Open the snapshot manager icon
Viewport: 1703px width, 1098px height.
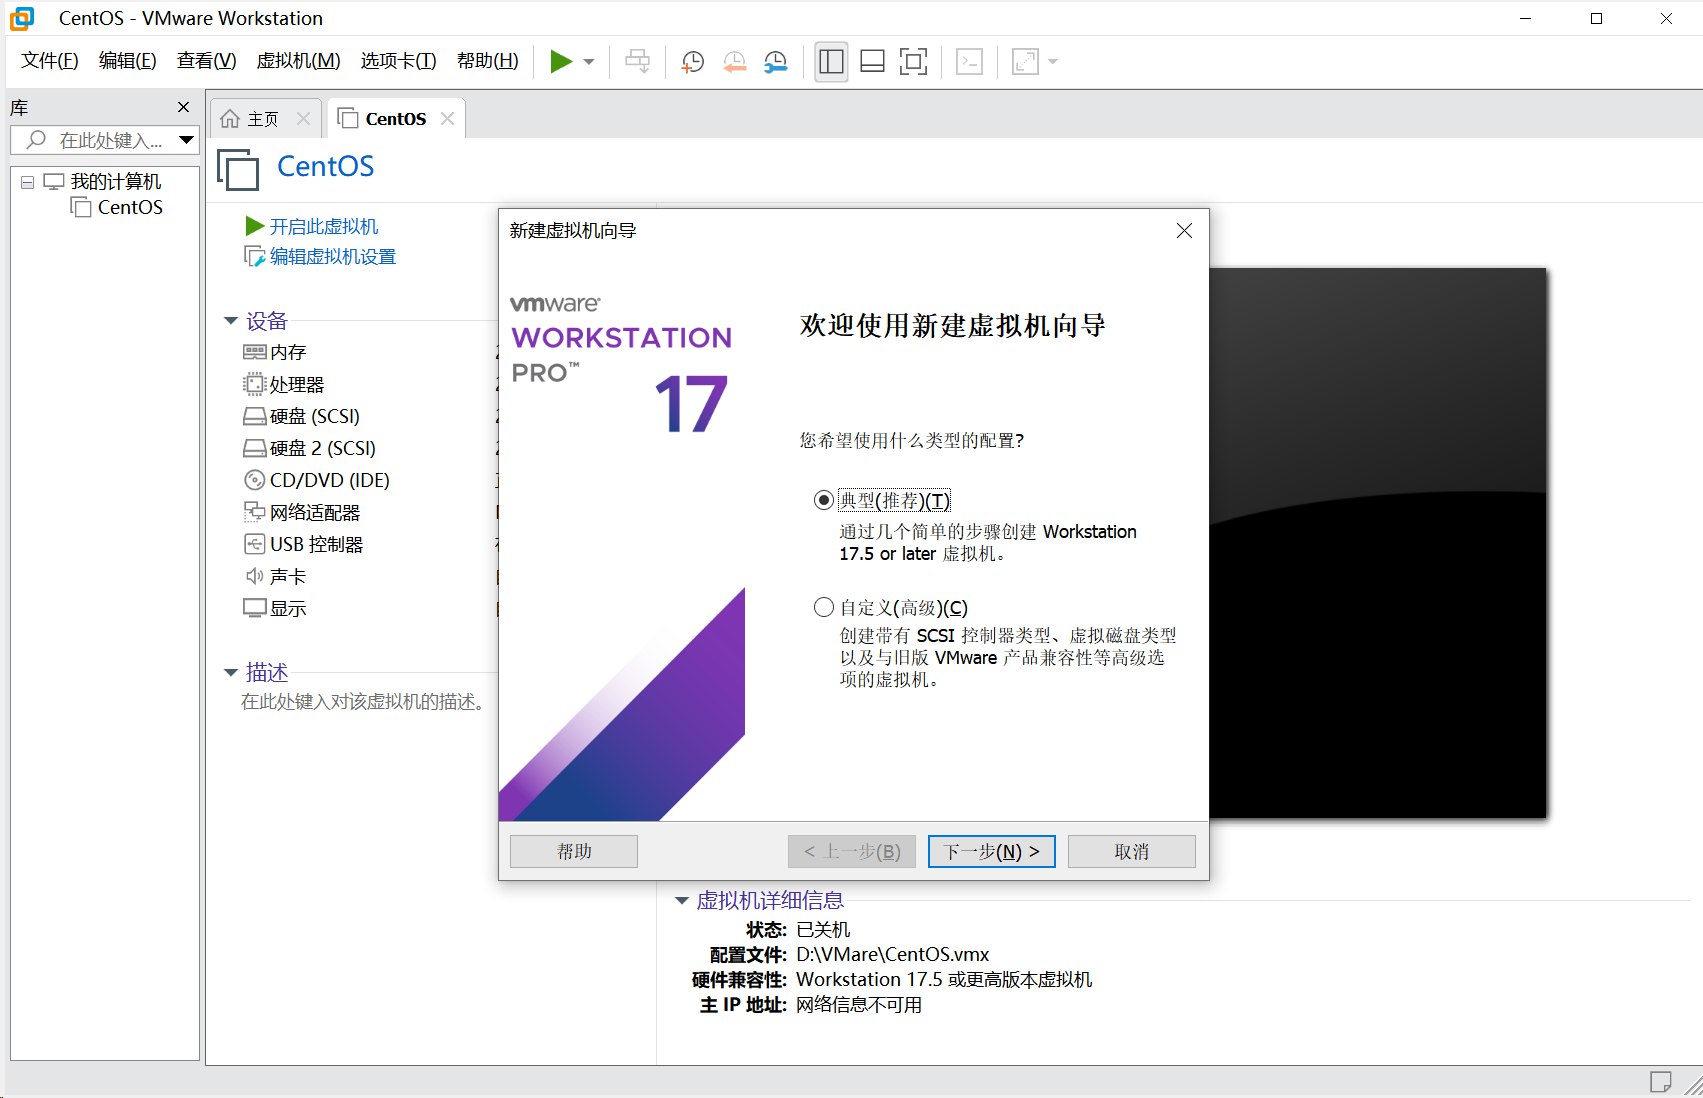click(775, 61)
